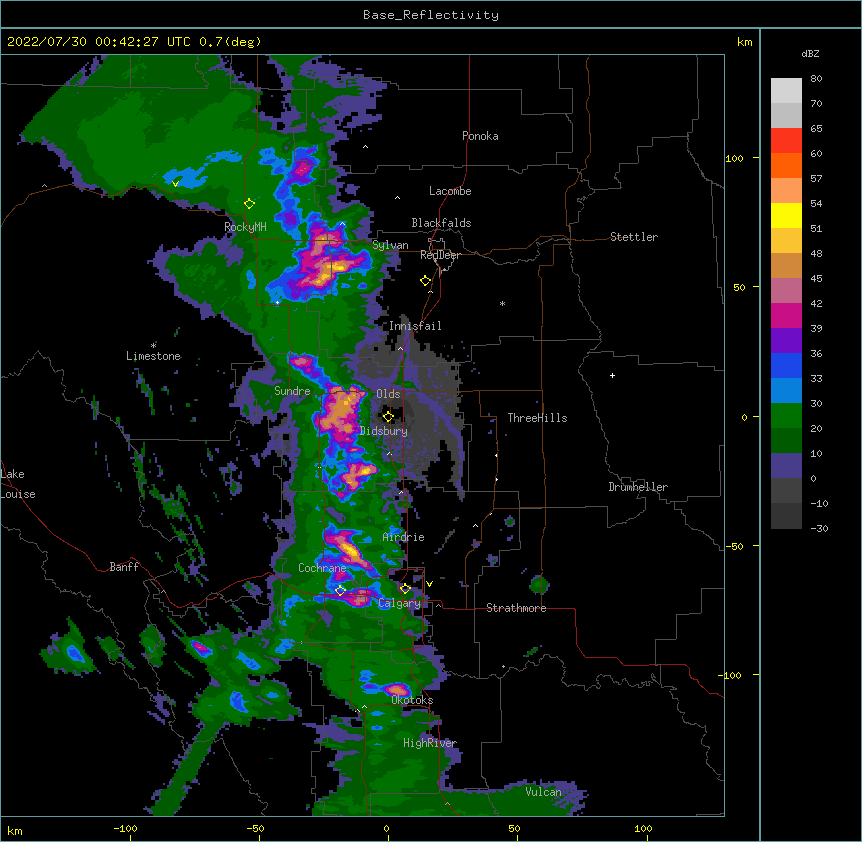
Task: Pick the blue legend swatch between 36 and 33
Action: point(786,365)
